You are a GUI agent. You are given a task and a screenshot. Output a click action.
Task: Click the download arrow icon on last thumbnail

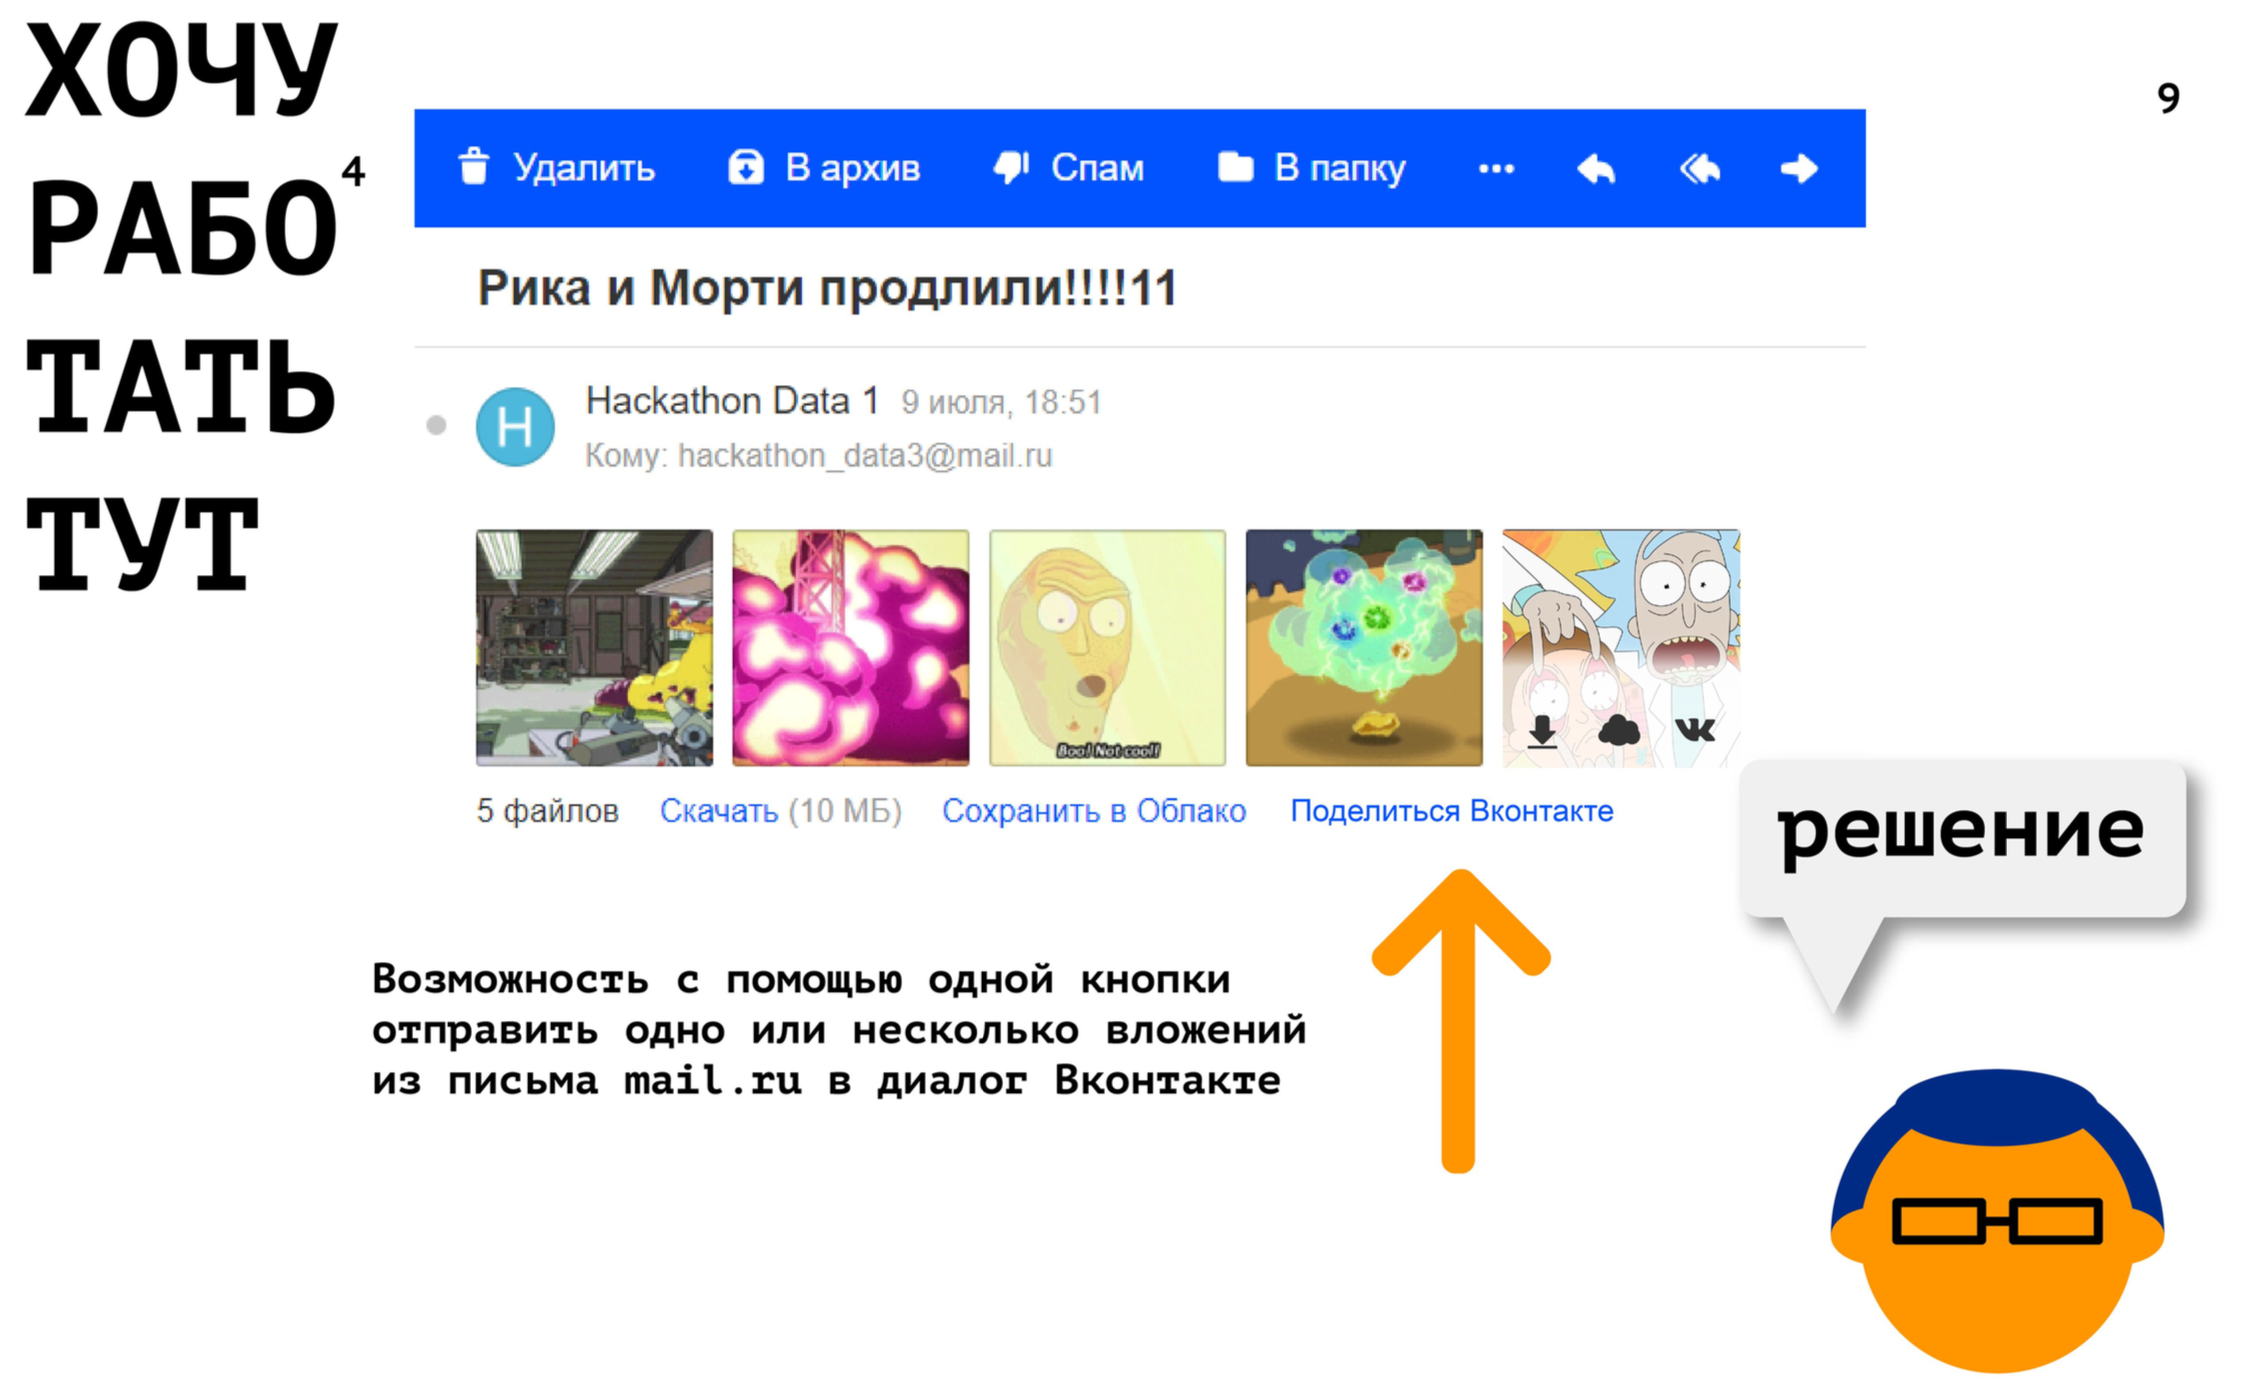(x=1543, y=731)
